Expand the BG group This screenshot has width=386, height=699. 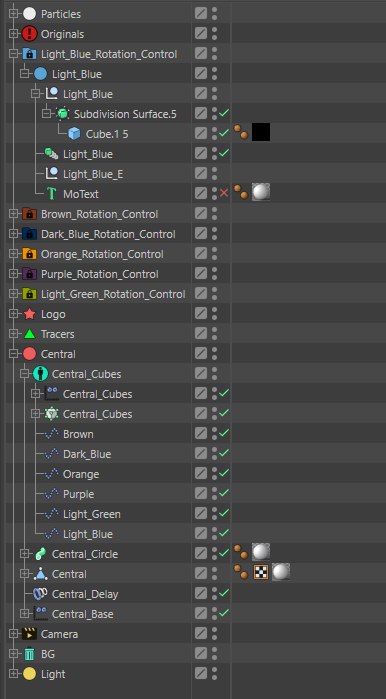(x=13, y=654)
